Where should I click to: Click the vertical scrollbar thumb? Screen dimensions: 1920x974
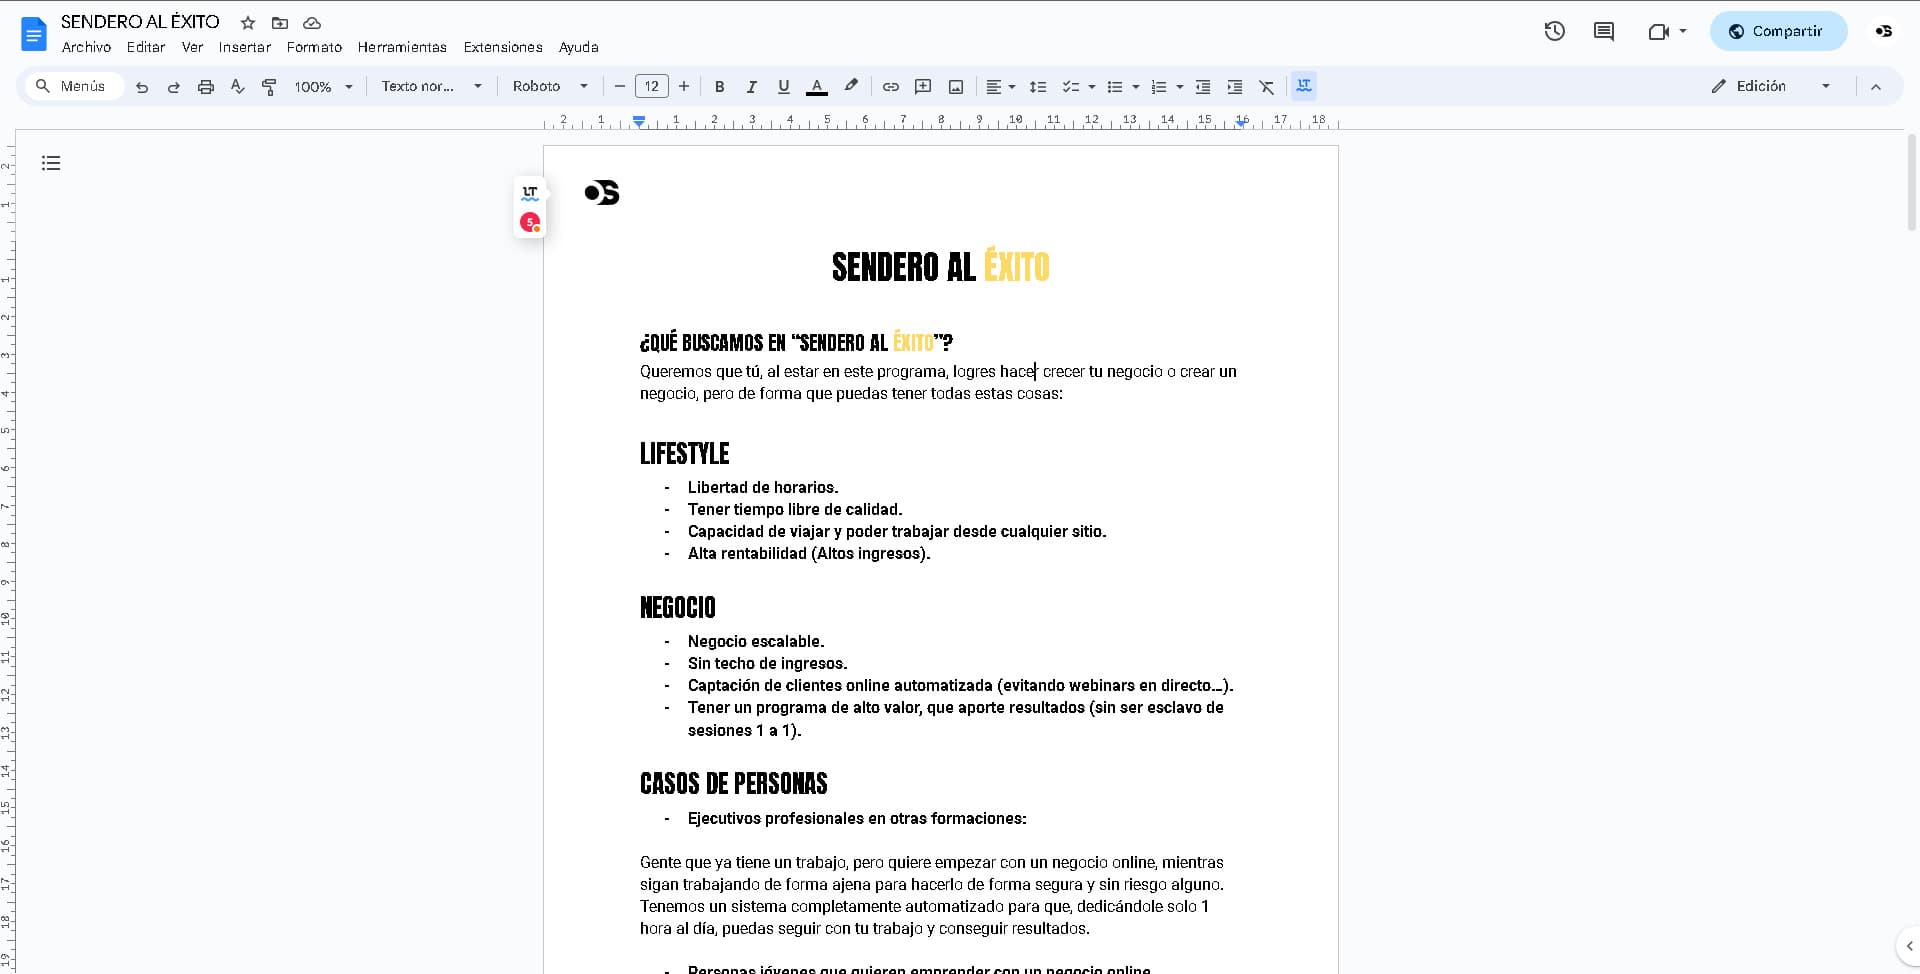point(1912,182)
